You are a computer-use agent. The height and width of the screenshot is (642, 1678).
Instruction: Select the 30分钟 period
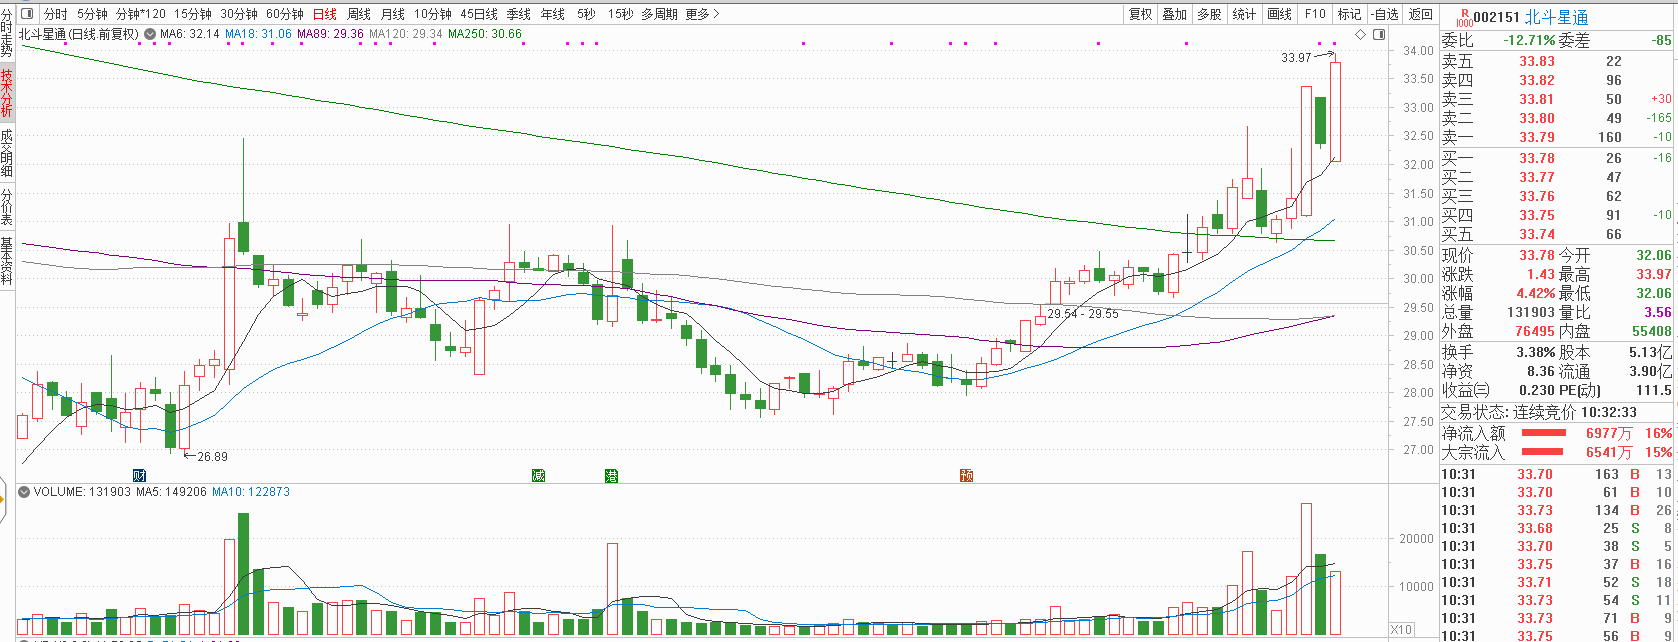coord(239,15)
